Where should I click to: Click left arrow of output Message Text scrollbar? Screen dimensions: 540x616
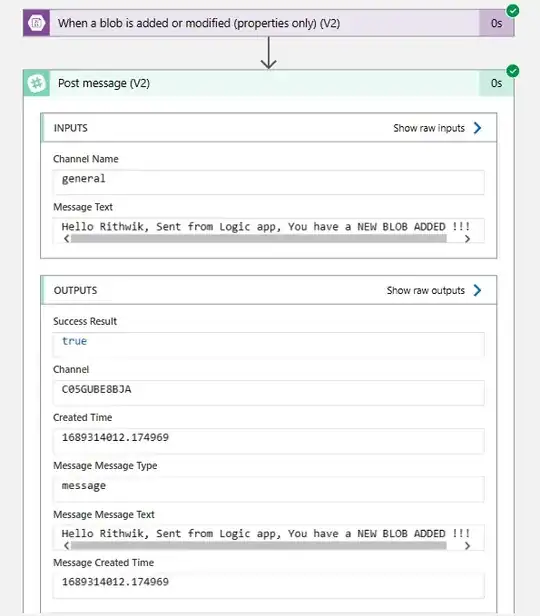click(x=66, y=545)
